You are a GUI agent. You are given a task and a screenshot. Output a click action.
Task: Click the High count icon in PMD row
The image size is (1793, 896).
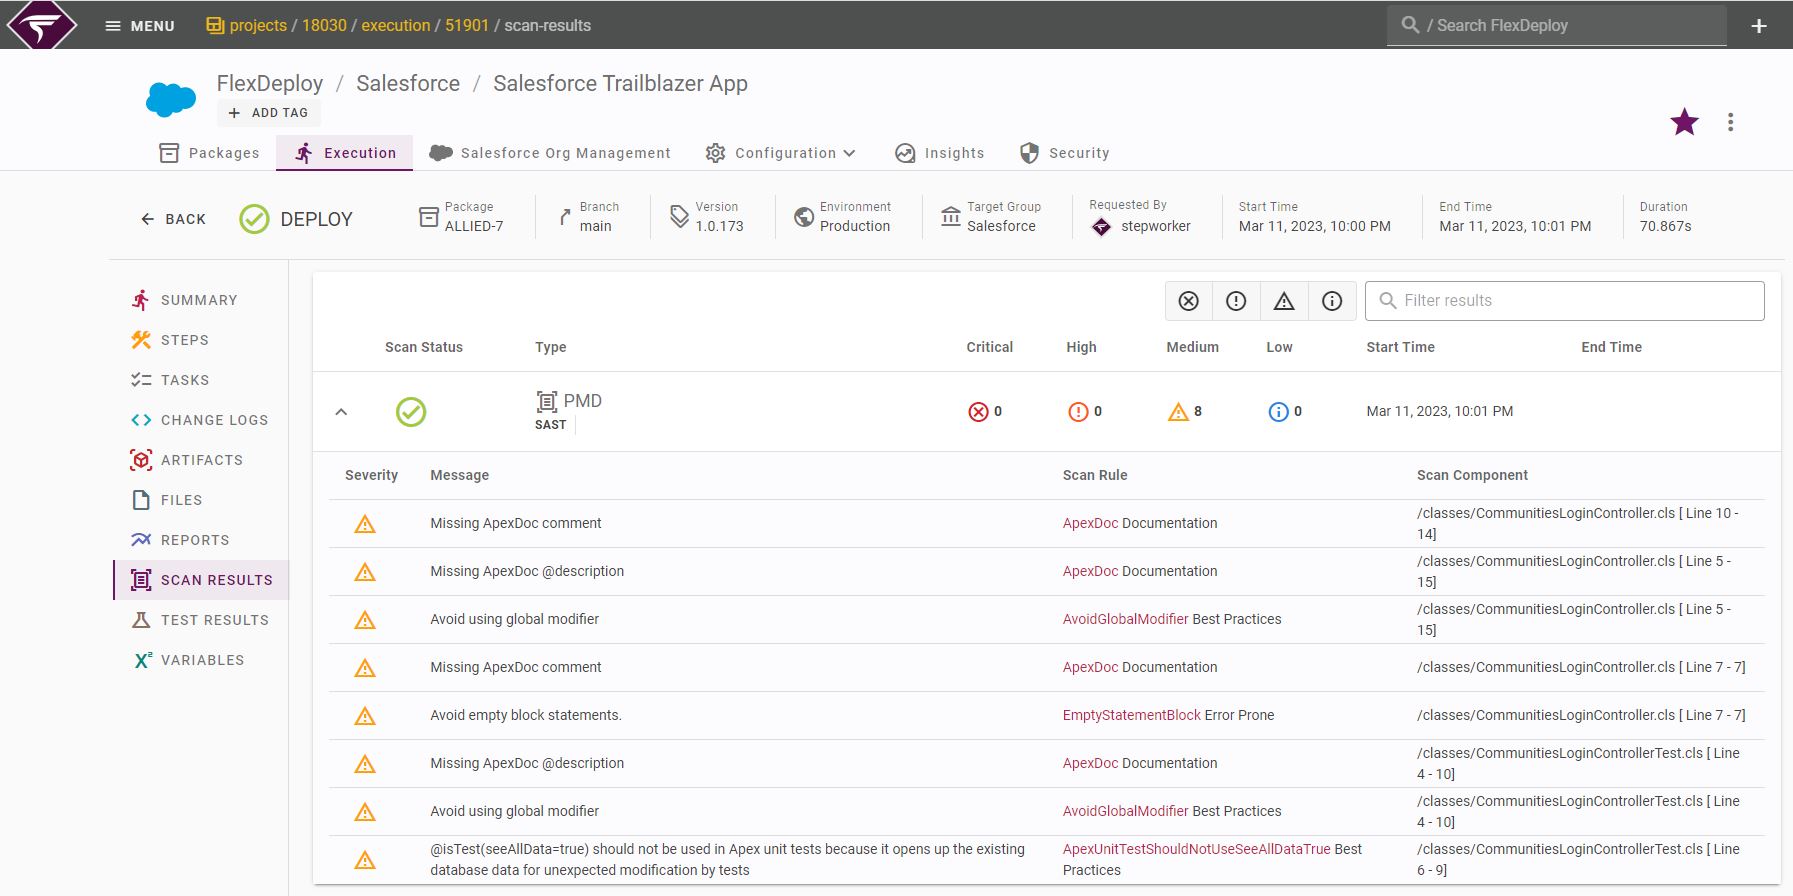coord(1078,412)
